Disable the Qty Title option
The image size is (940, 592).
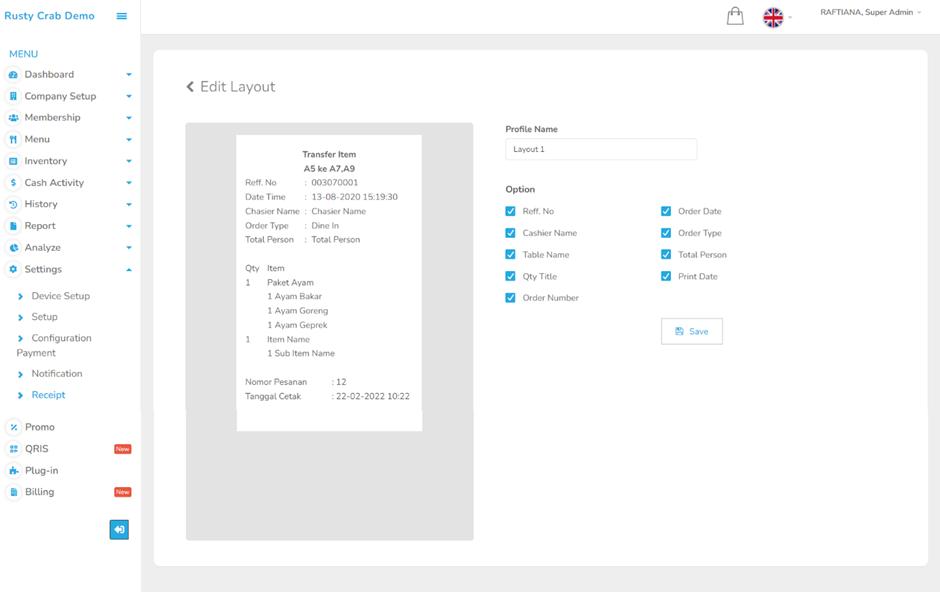tap(511, 276)
